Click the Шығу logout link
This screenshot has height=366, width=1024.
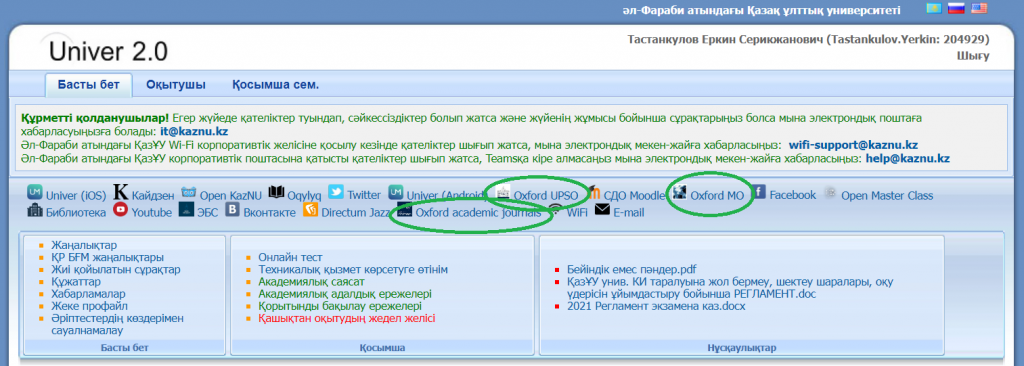click(973, 56)
